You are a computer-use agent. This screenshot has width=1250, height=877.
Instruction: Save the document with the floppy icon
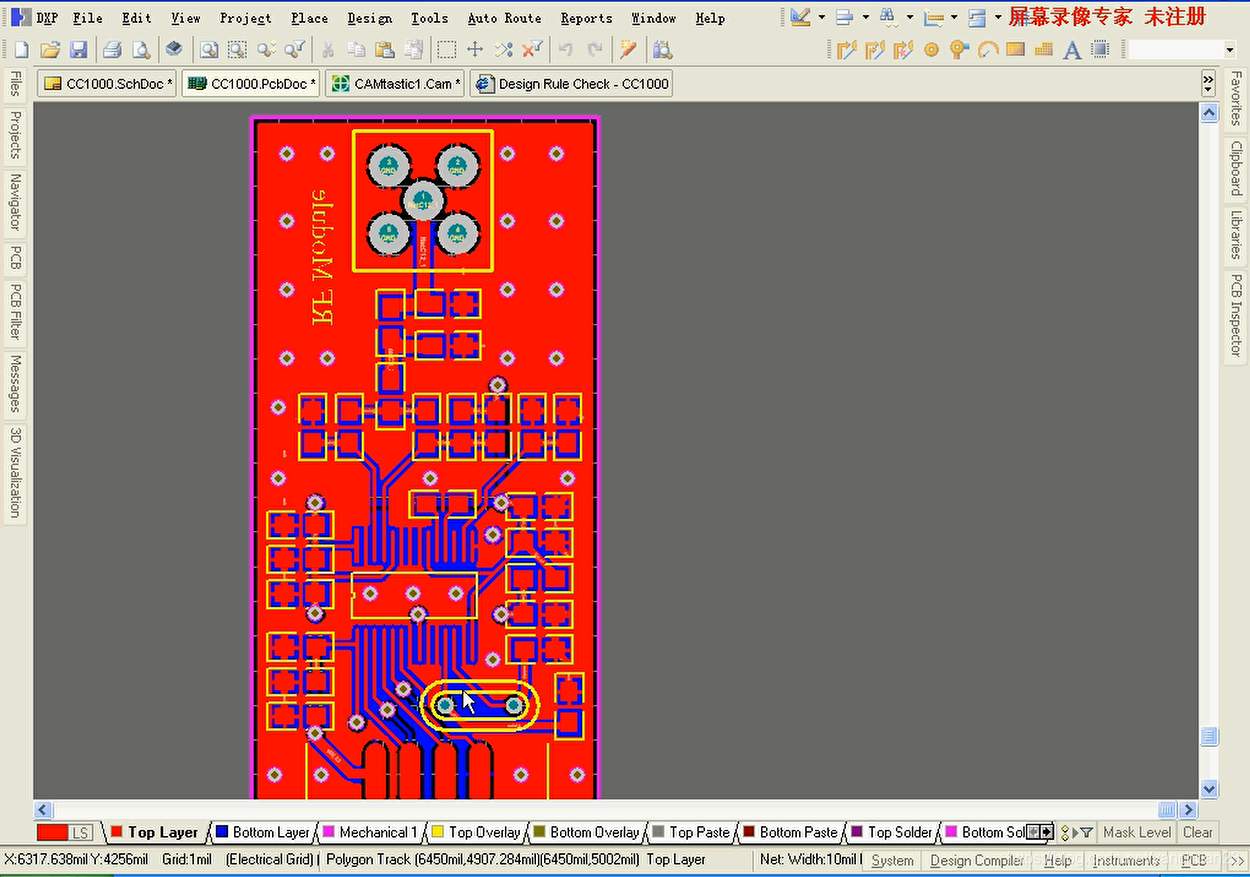pos(78,49)
